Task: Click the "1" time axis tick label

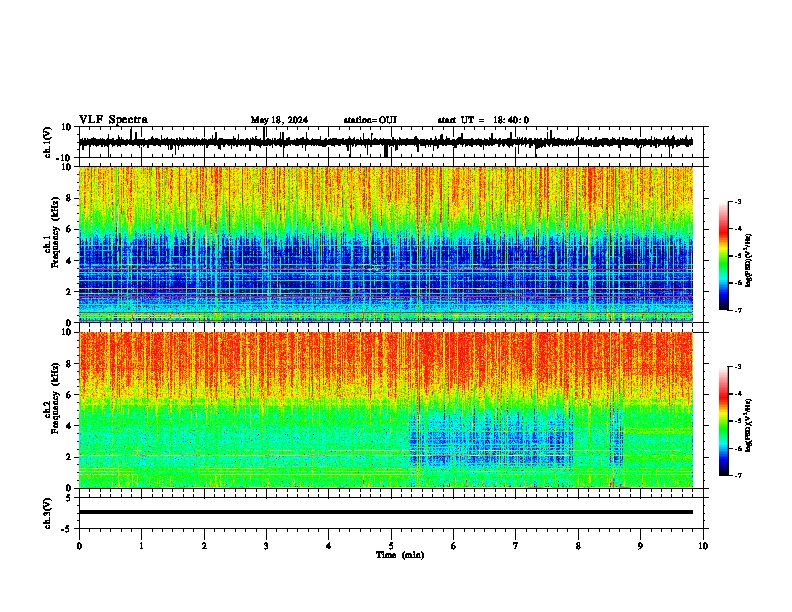Action: click(x=141, y=546)
